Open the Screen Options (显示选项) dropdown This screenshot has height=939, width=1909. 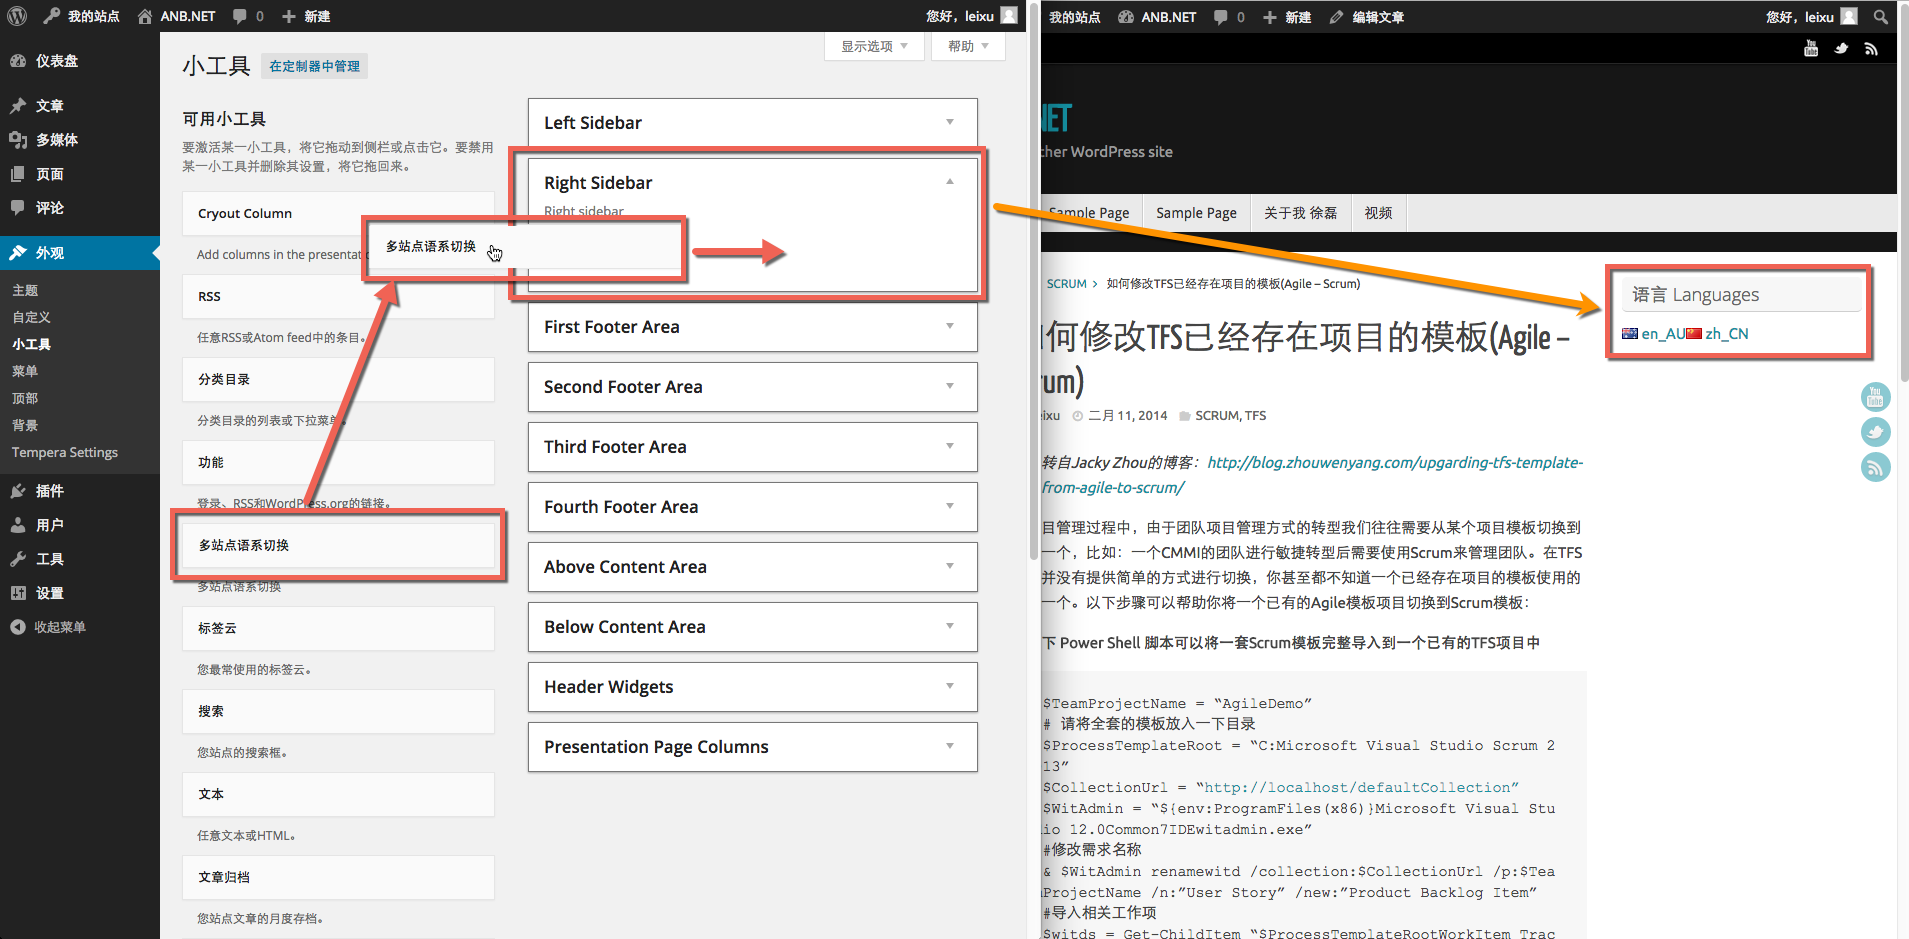pos(874,46)
